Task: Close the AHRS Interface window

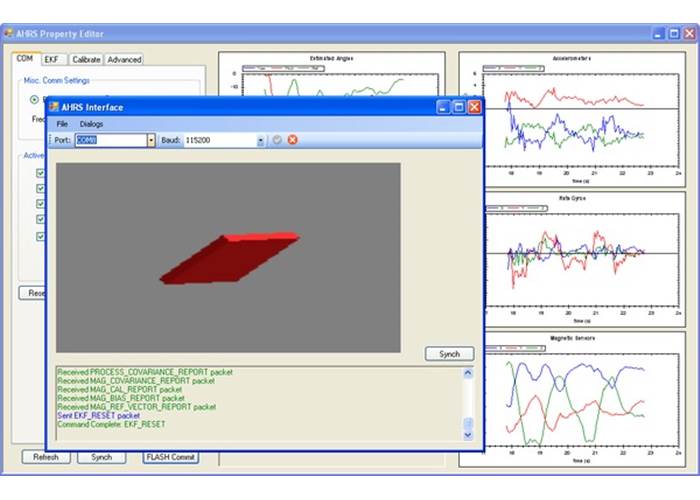Action: click(x=475, y=106)
